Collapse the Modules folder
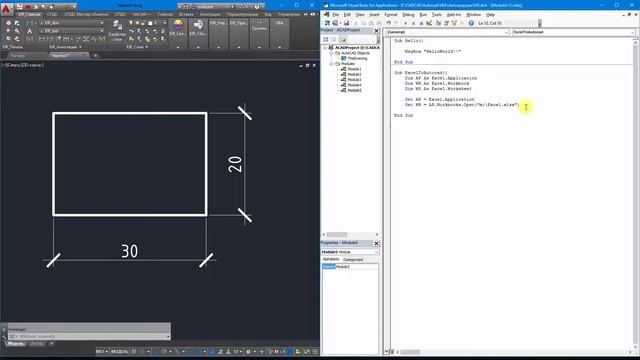The height and width of the screenshot is (360, 640). [331, 64]
